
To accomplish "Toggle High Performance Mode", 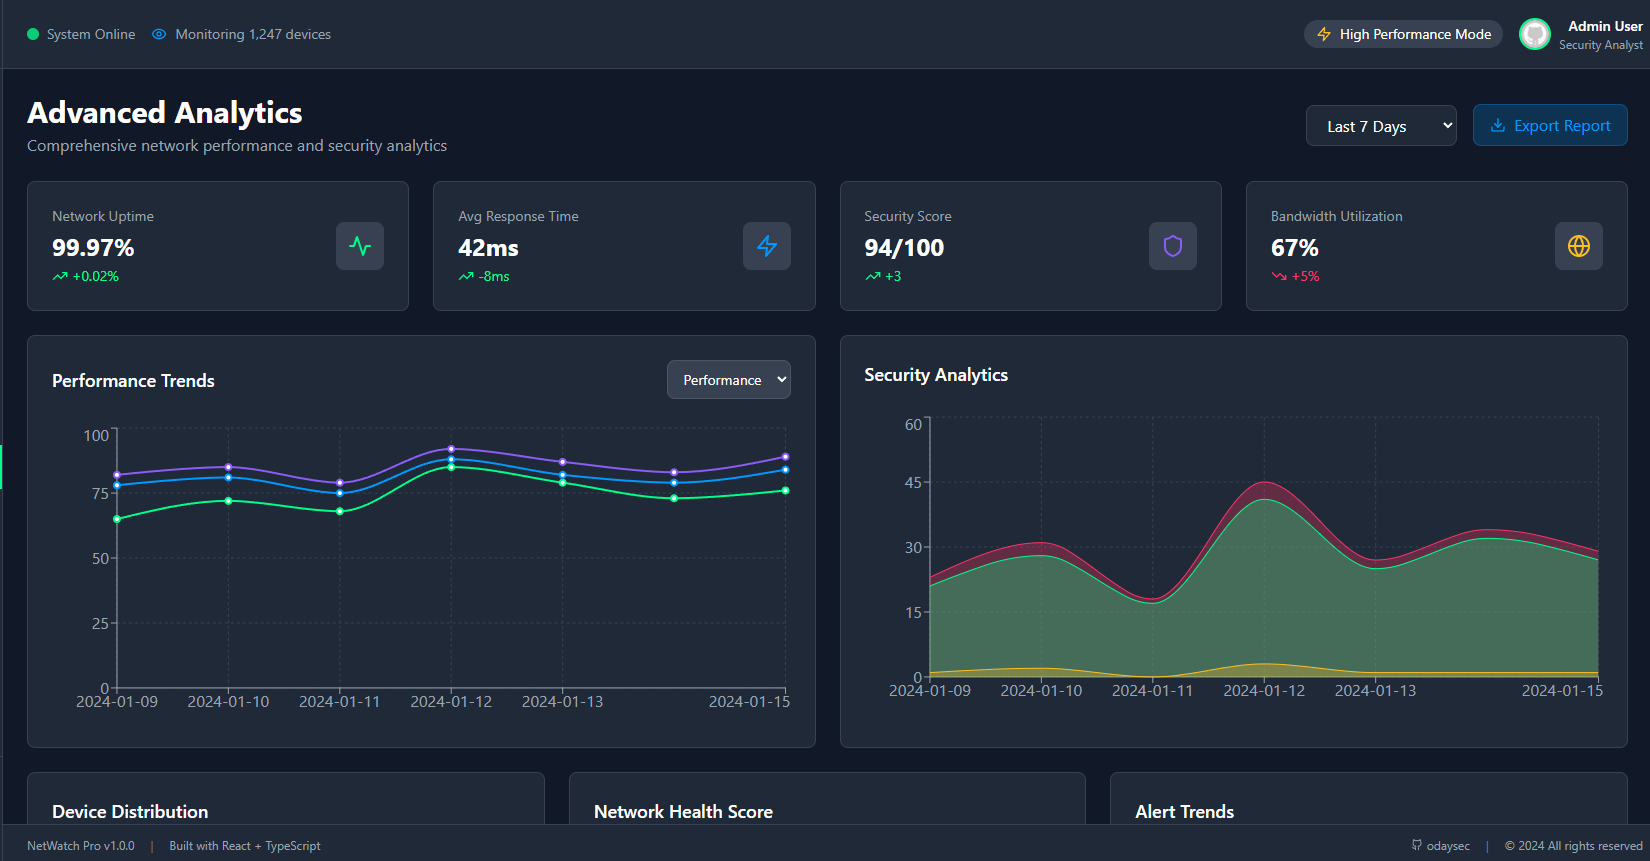I will pyautogui.click(x=1403, y=34).
